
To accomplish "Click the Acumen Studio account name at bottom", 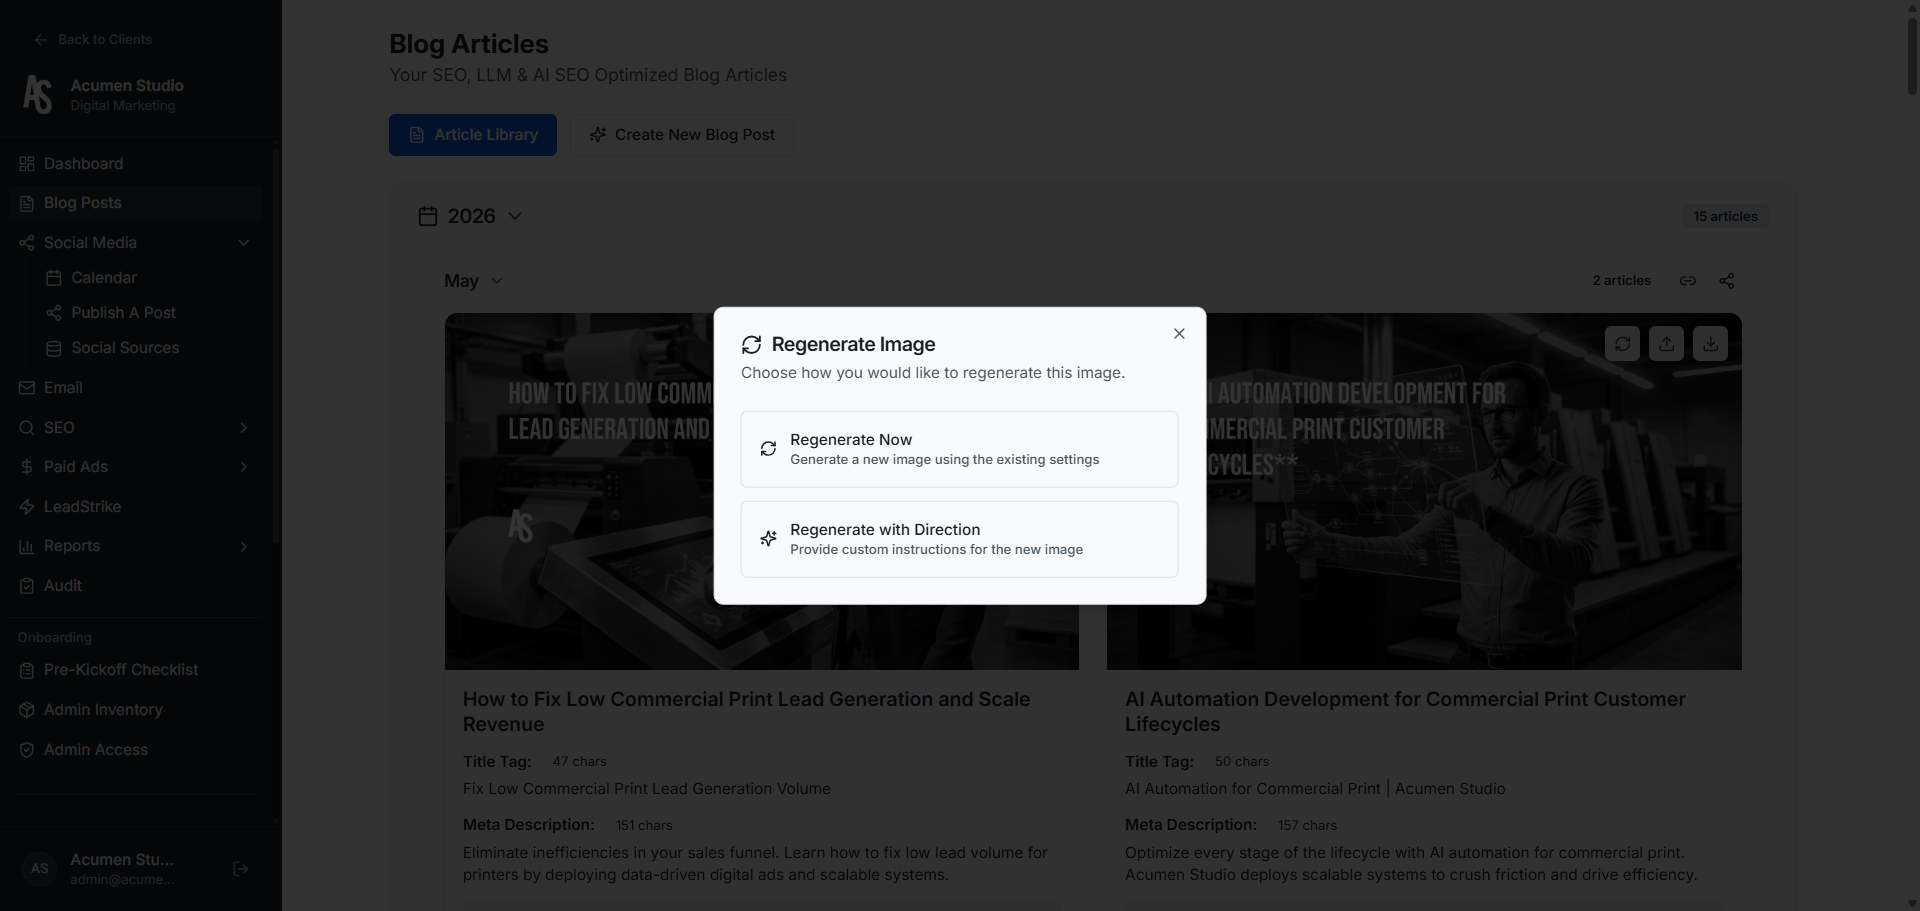I will coord(122,860).
